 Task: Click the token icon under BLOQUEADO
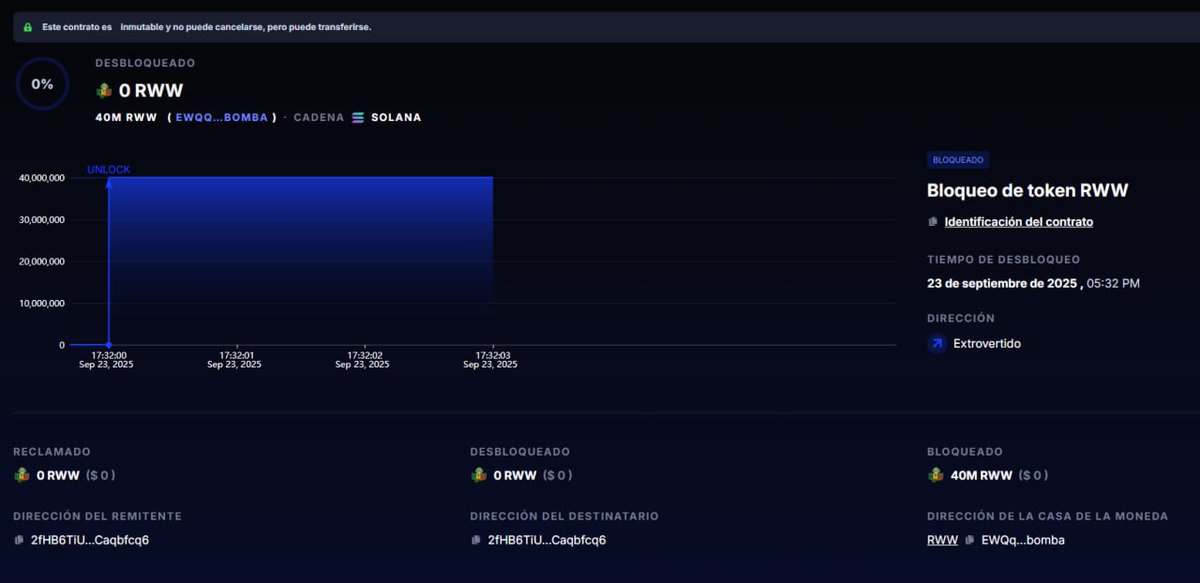click(x=936, y=475)
